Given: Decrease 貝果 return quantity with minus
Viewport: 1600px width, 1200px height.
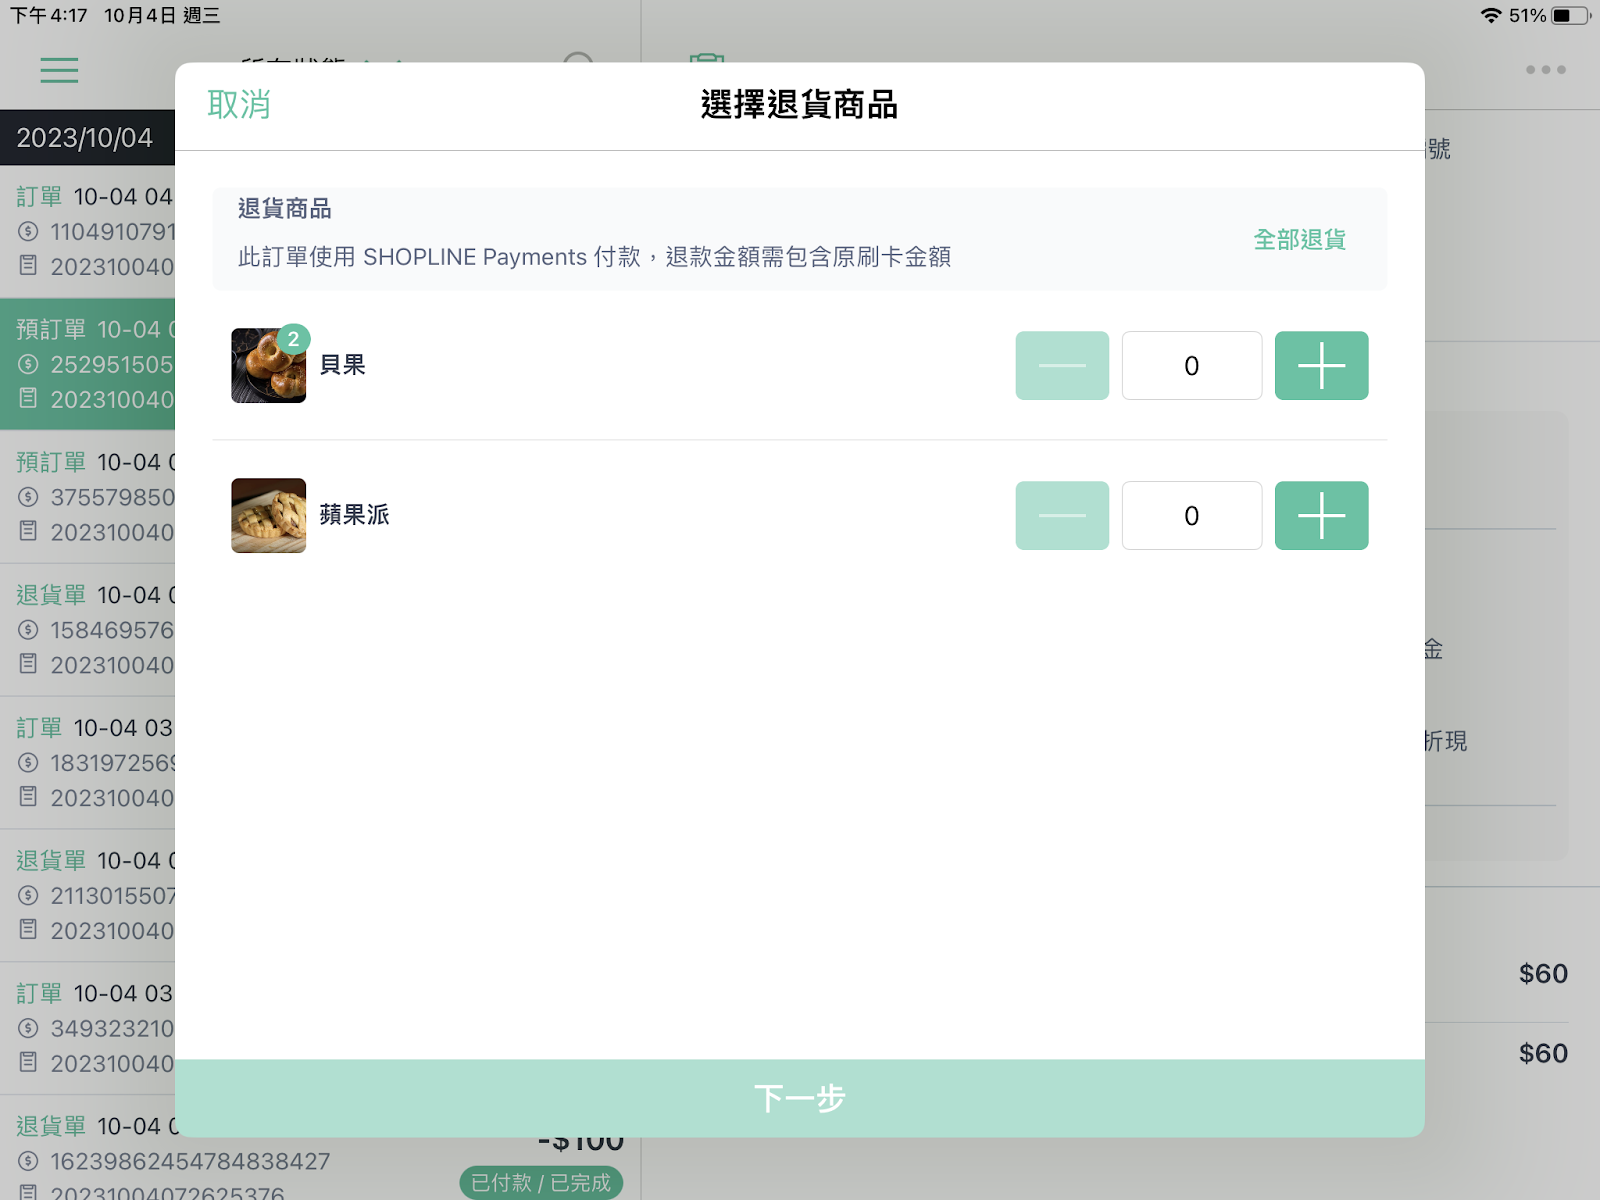Looking at the screenshot, I should (1062, 366).
